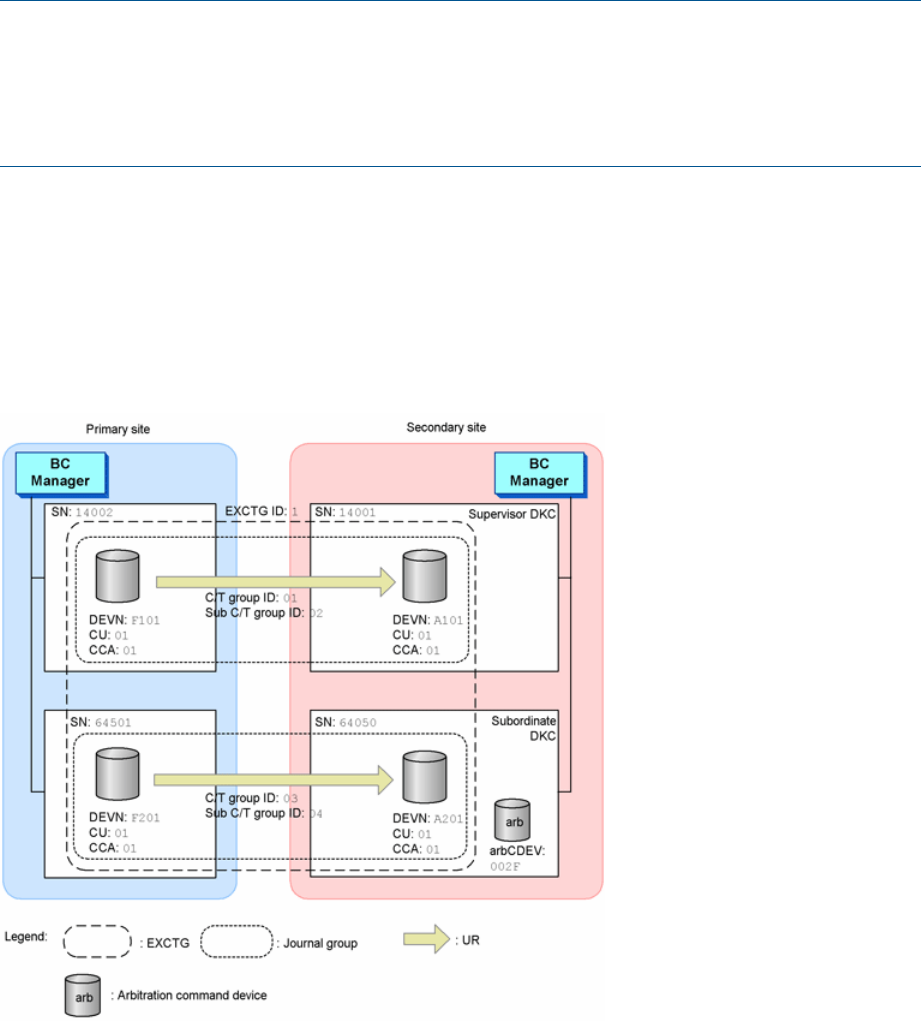Viewport: 921px width, 1021px height.
Task: Click the primary site BC Manager box
Action: pos(61,474)
